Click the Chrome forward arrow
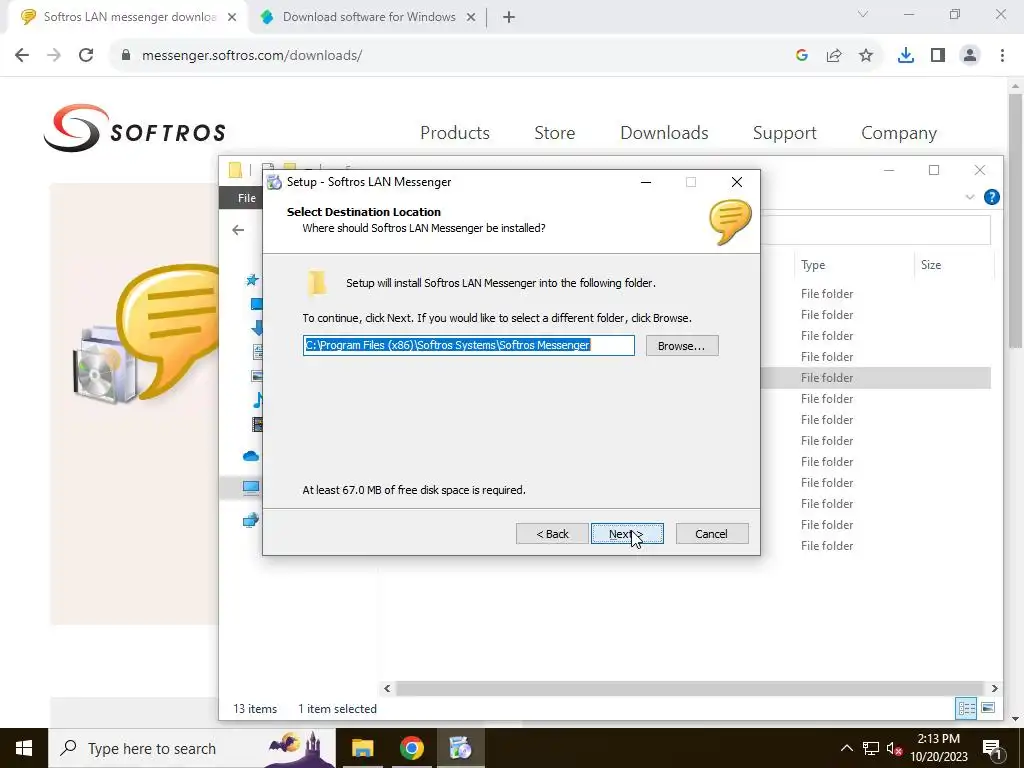Viewport: 1024px width, 768px height. pos(54,55)
